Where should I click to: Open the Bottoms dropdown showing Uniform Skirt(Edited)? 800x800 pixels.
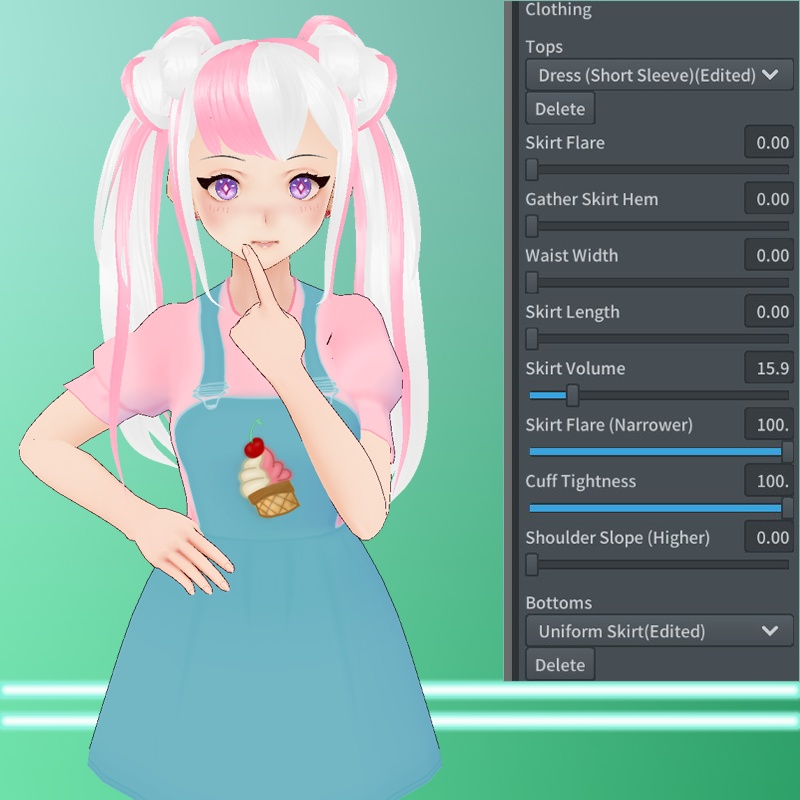(x=655, y=631)
